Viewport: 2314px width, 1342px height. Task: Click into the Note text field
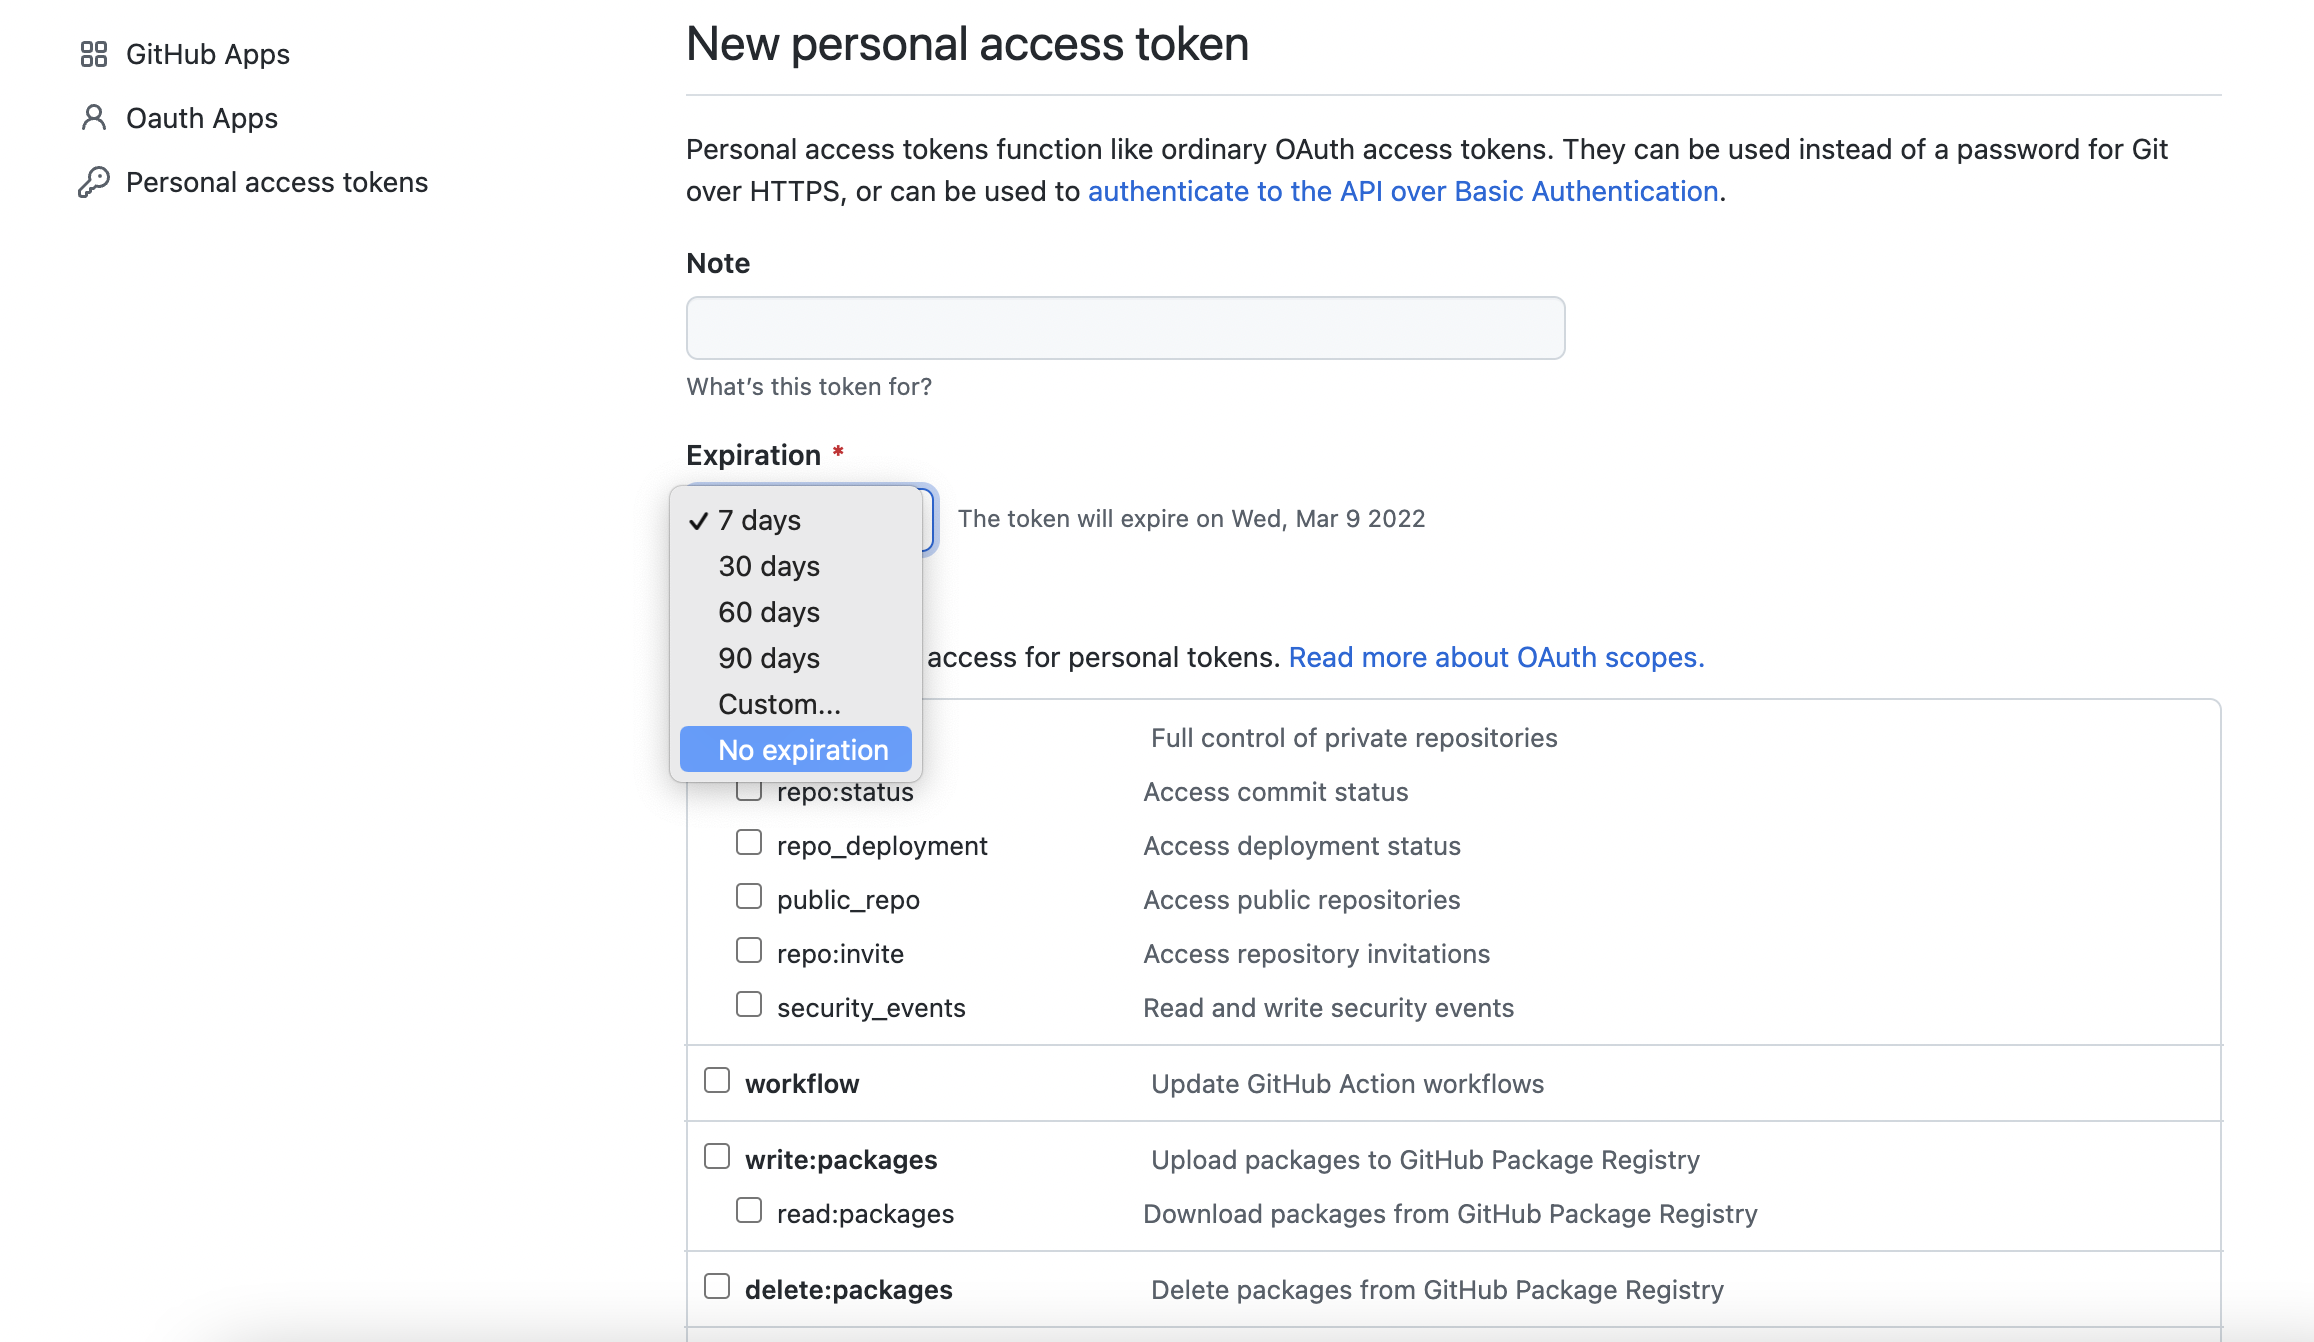point(1125,328)
